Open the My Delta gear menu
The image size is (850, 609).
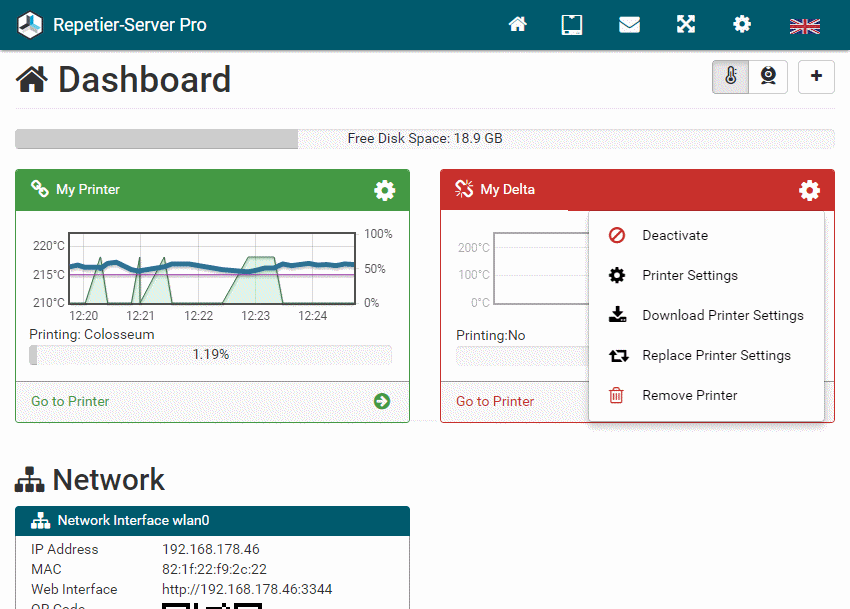coord(809,190)
